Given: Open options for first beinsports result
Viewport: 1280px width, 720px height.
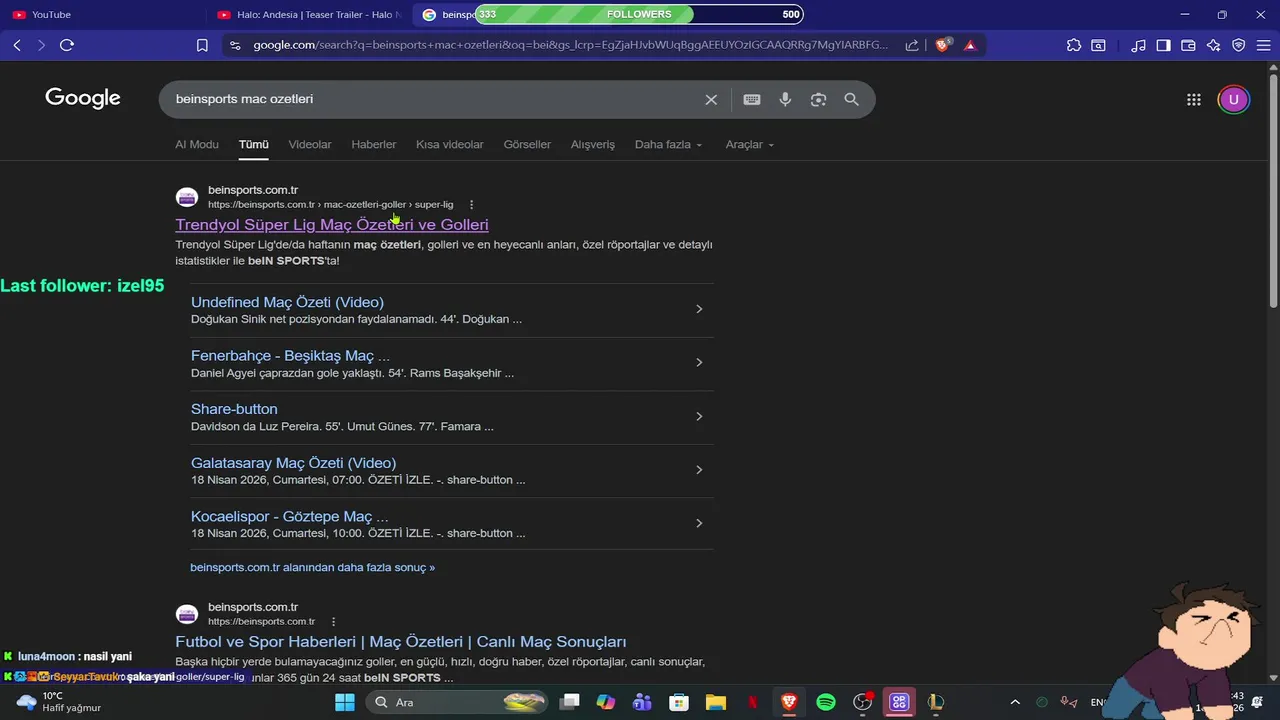Looking at the screenshot, I should [472, 204].
